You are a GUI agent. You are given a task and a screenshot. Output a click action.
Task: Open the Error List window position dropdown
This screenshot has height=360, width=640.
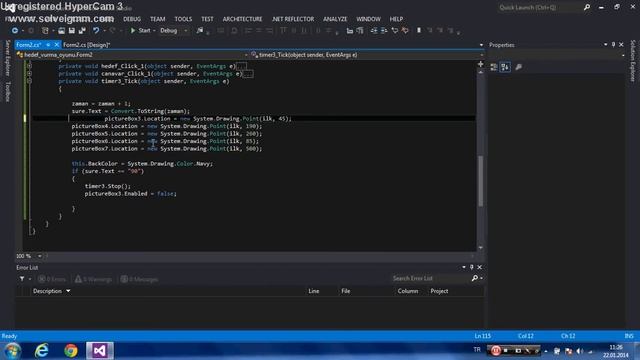pyautogui.click(x=464, y=267)
